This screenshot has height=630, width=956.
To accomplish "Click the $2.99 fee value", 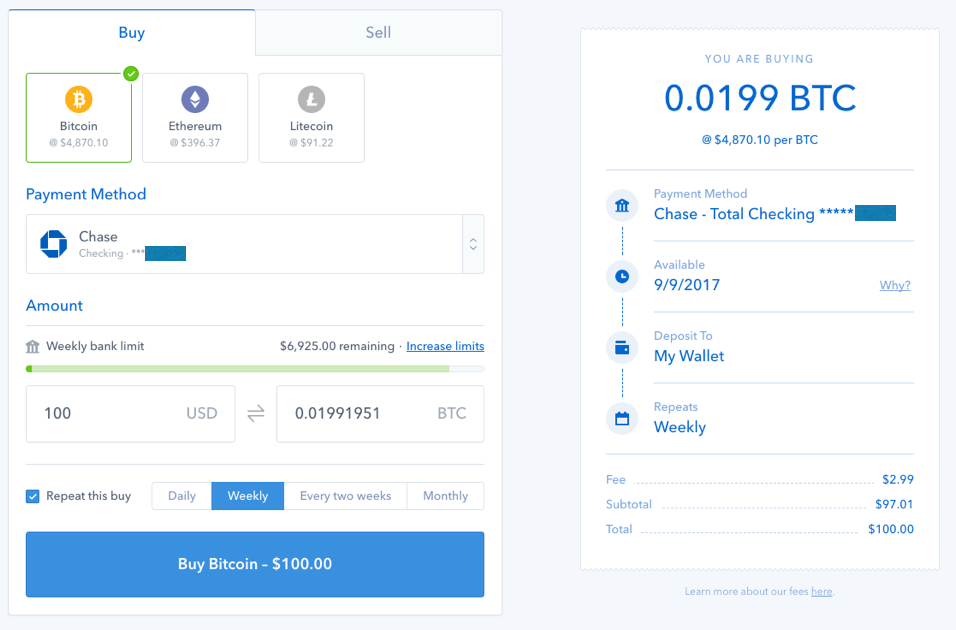I will [x=897, y=479].
